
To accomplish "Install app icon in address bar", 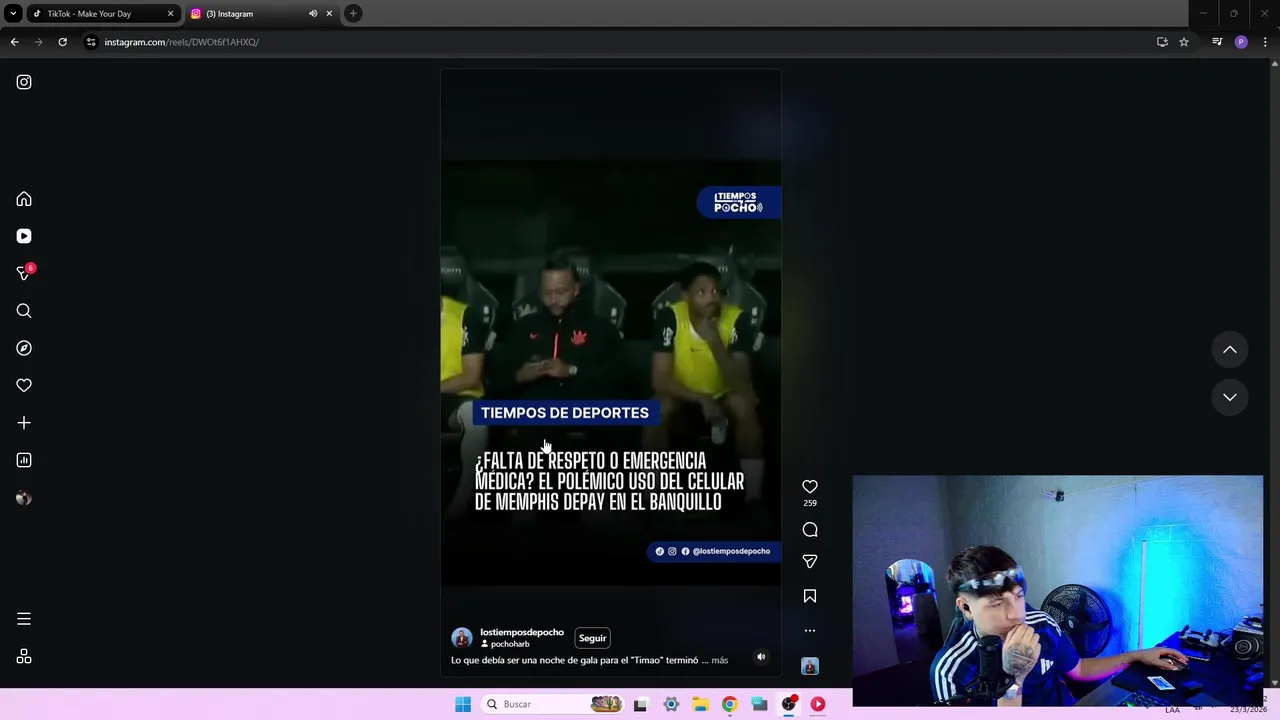I will (x=1162, y=42).
